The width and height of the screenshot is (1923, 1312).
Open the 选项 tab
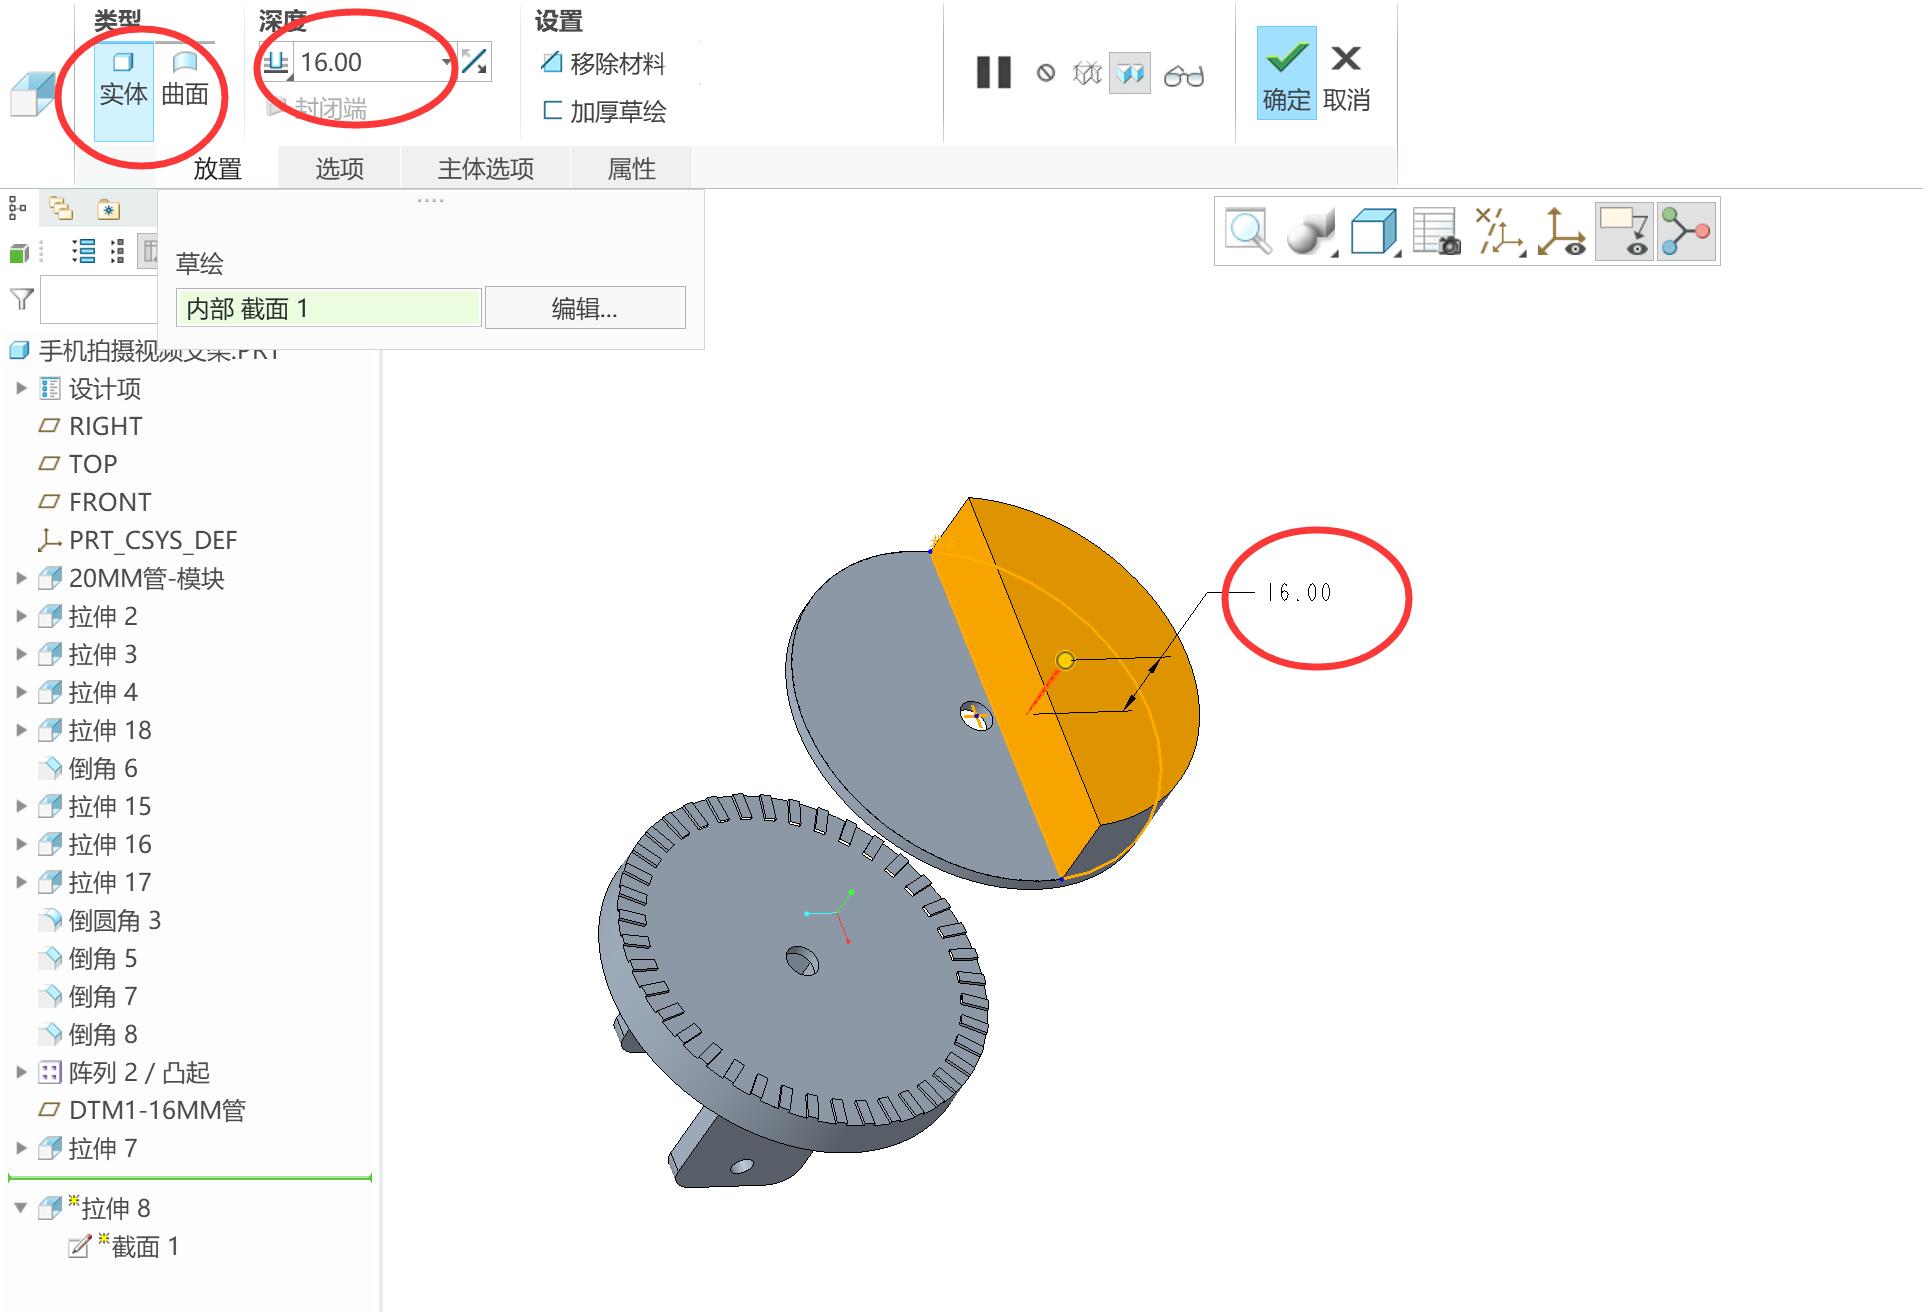(x=339, y=168)
